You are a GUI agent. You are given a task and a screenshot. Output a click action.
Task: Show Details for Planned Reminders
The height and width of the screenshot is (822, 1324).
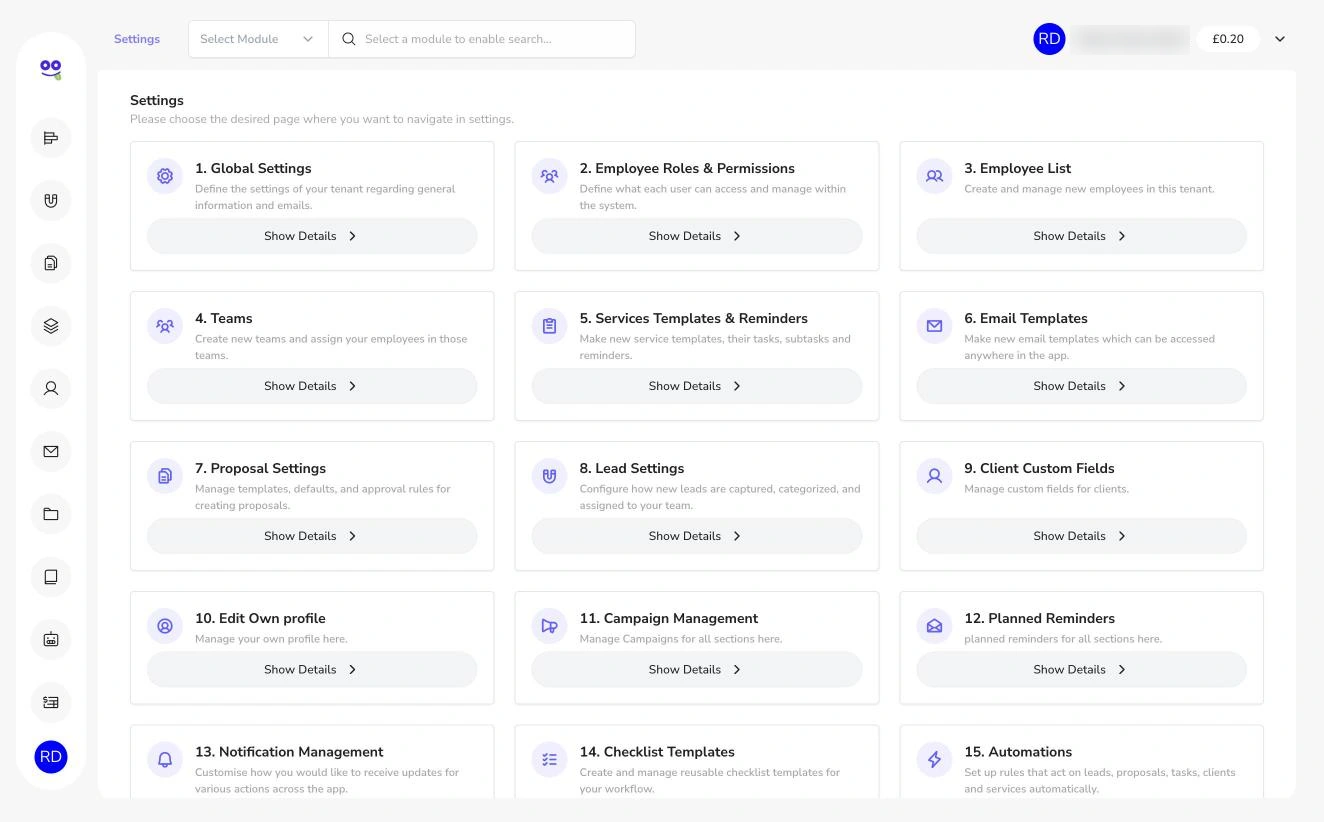pos(1081,670)
